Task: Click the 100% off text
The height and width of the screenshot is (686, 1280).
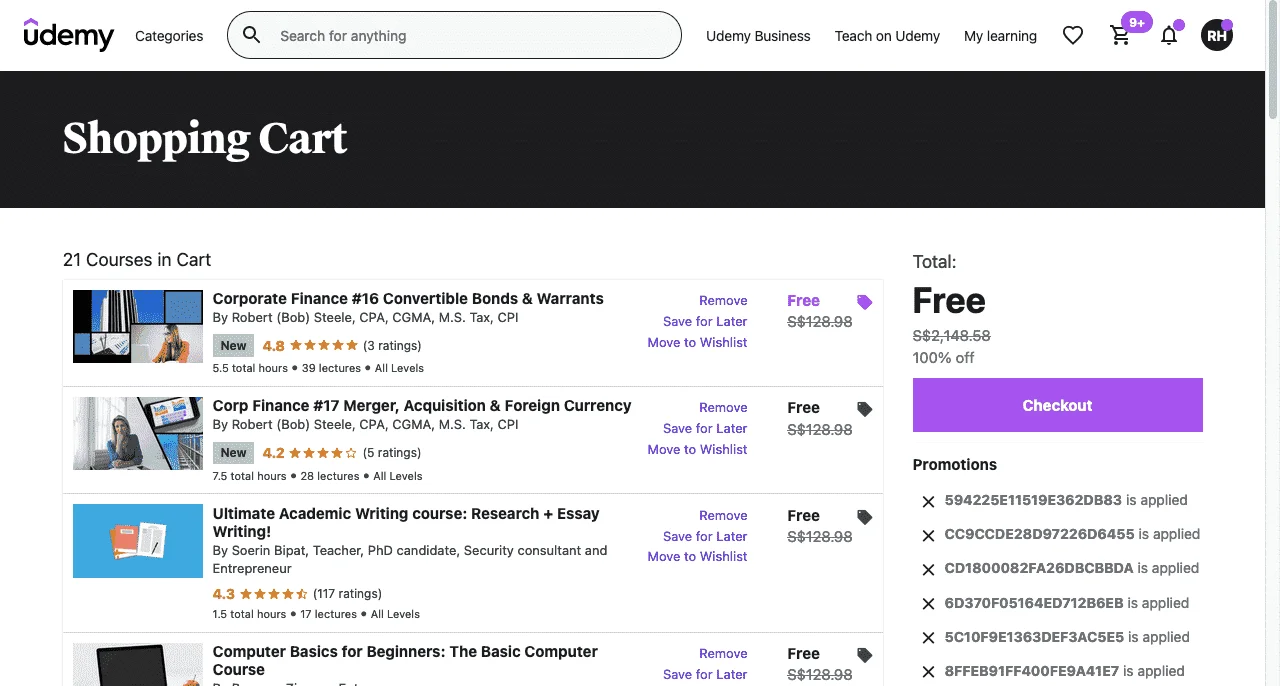Action: 943,358
